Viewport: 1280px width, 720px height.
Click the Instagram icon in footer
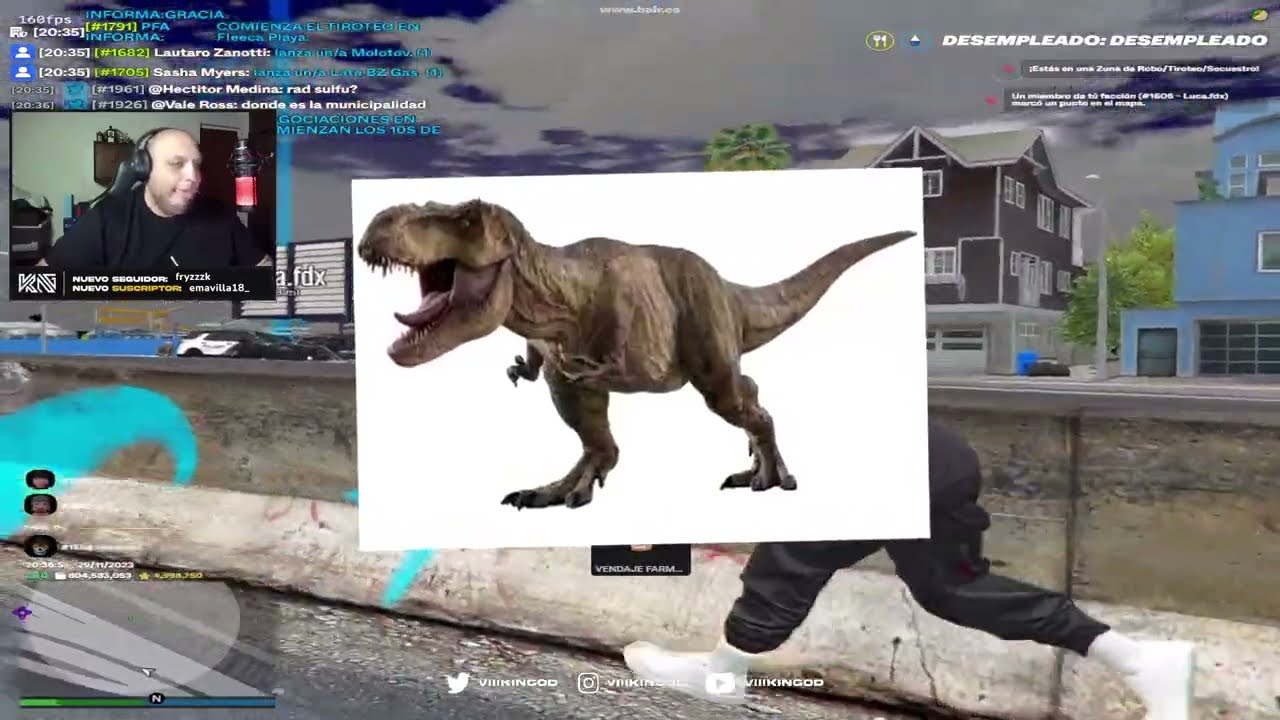pyautogui.click(x=589, y=683)
